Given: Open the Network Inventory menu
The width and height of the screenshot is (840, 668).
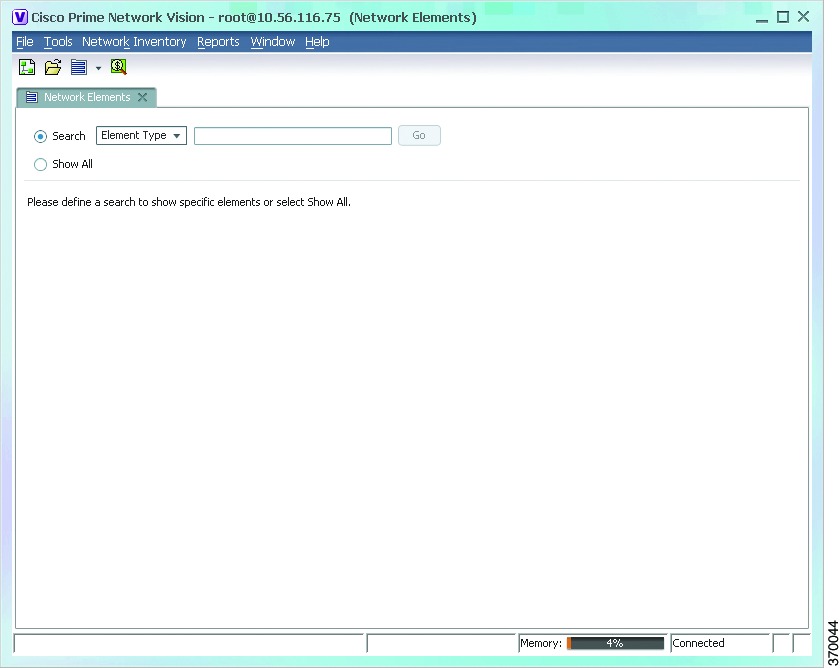Looking at the screenshot, I should point(134,42).
